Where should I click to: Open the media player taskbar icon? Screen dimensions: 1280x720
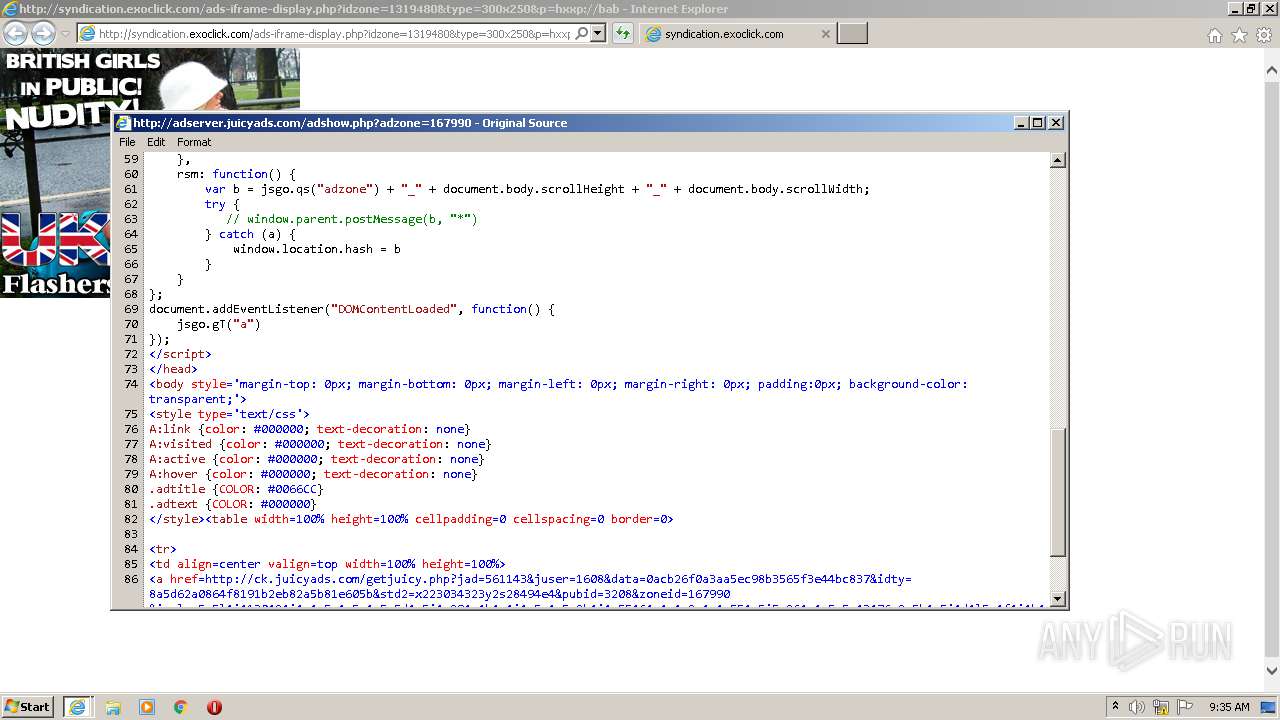tap(147, 707)
